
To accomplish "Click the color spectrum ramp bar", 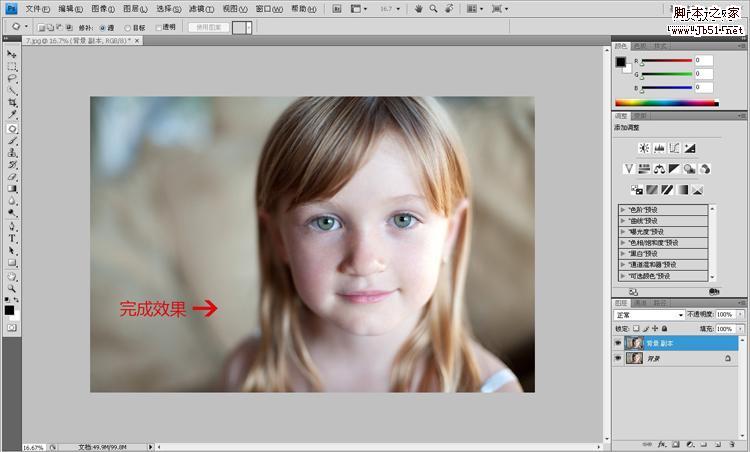I will pyautogui.click(x=667, y=102).
